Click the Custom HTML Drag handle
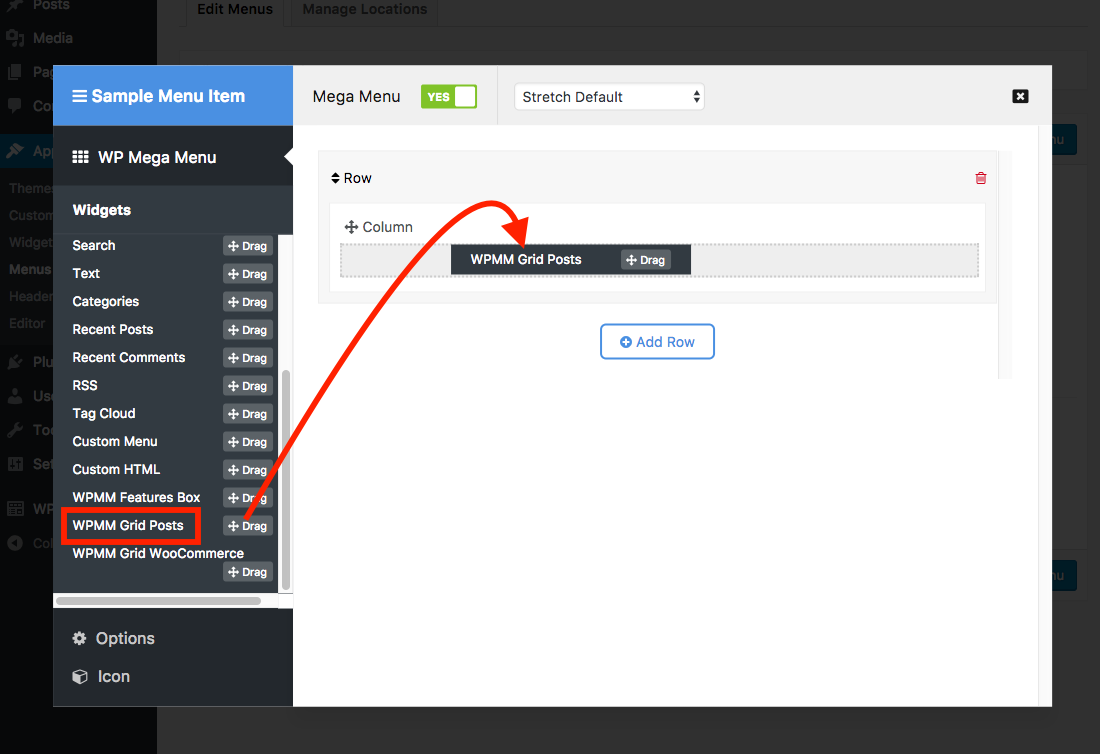The height and width of the screenshot is (754, 1100). point(248,470)
